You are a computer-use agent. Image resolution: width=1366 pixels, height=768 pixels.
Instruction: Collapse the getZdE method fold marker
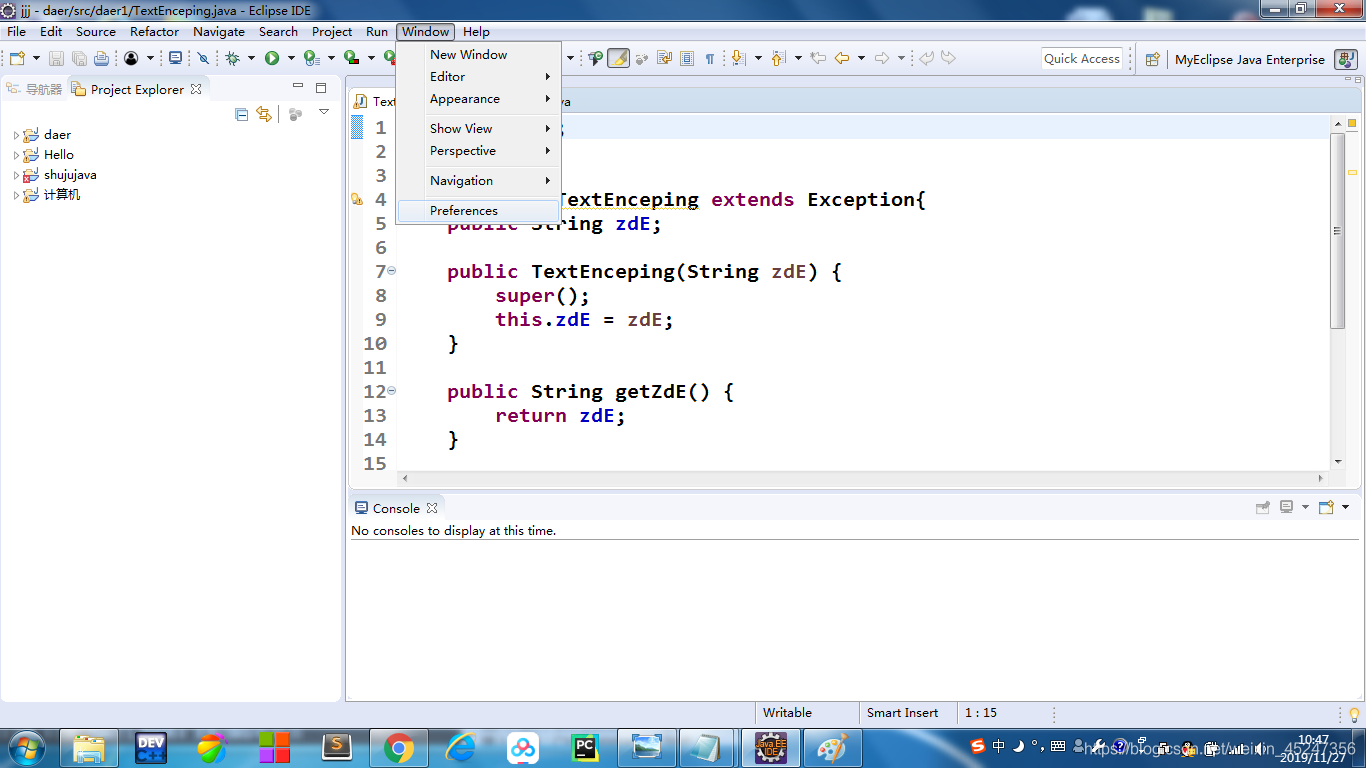[391, 390]
